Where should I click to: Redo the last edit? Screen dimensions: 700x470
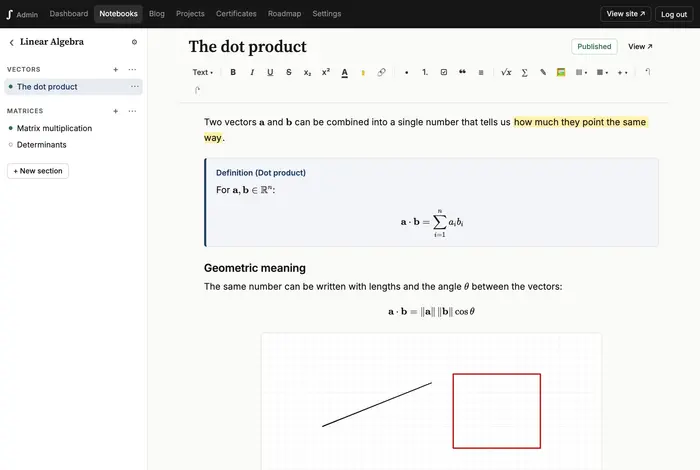coord(197,90)
